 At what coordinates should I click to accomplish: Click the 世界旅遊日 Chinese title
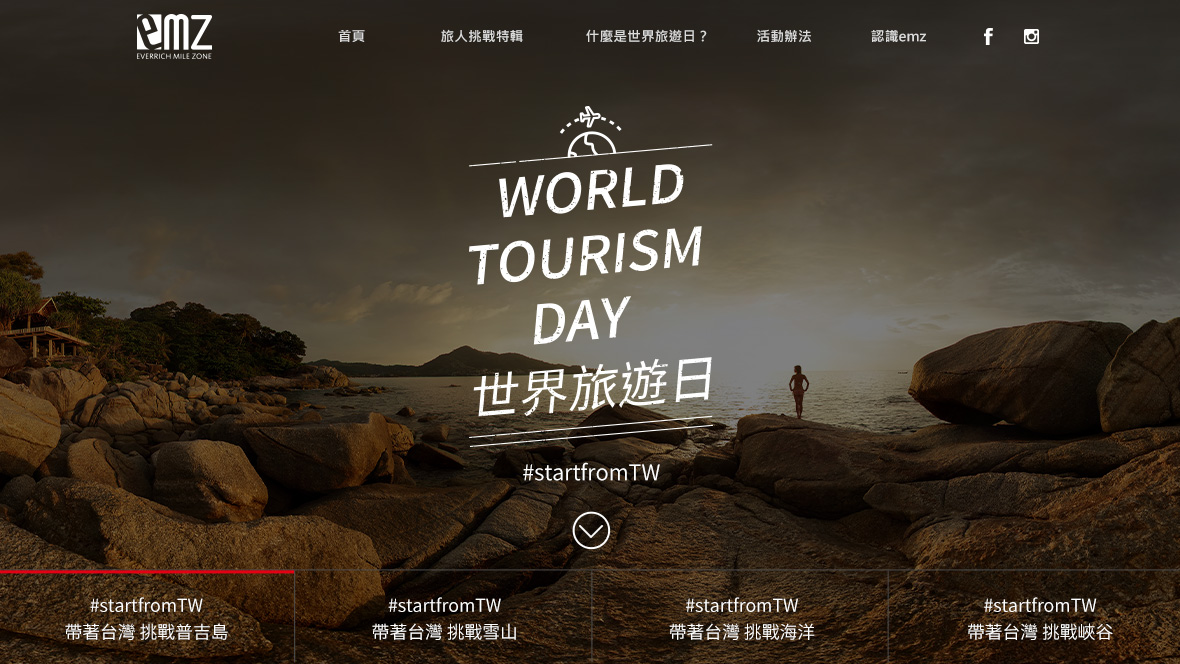tap(592, 387)
